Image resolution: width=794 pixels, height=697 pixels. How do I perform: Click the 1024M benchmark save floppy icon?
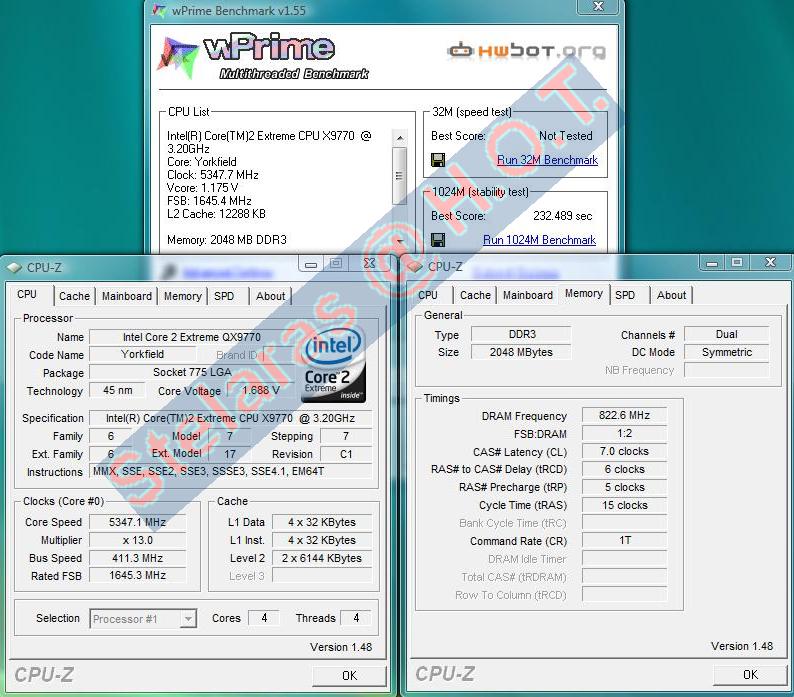(x=438, y=240)
